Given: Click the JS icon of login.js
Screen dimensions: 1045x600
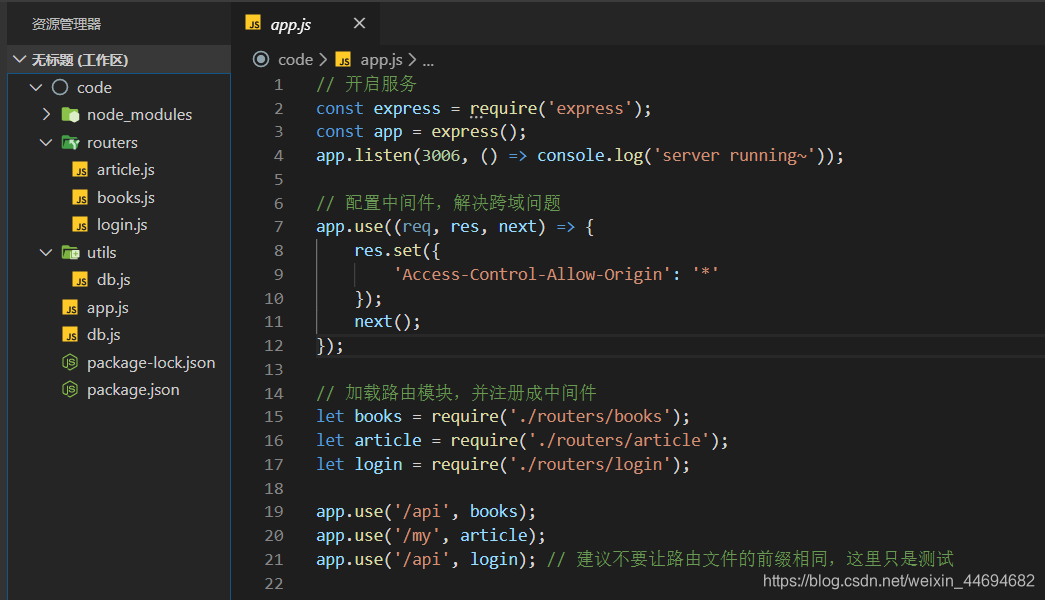Looking at the screenshot, I should click(80, 225).
